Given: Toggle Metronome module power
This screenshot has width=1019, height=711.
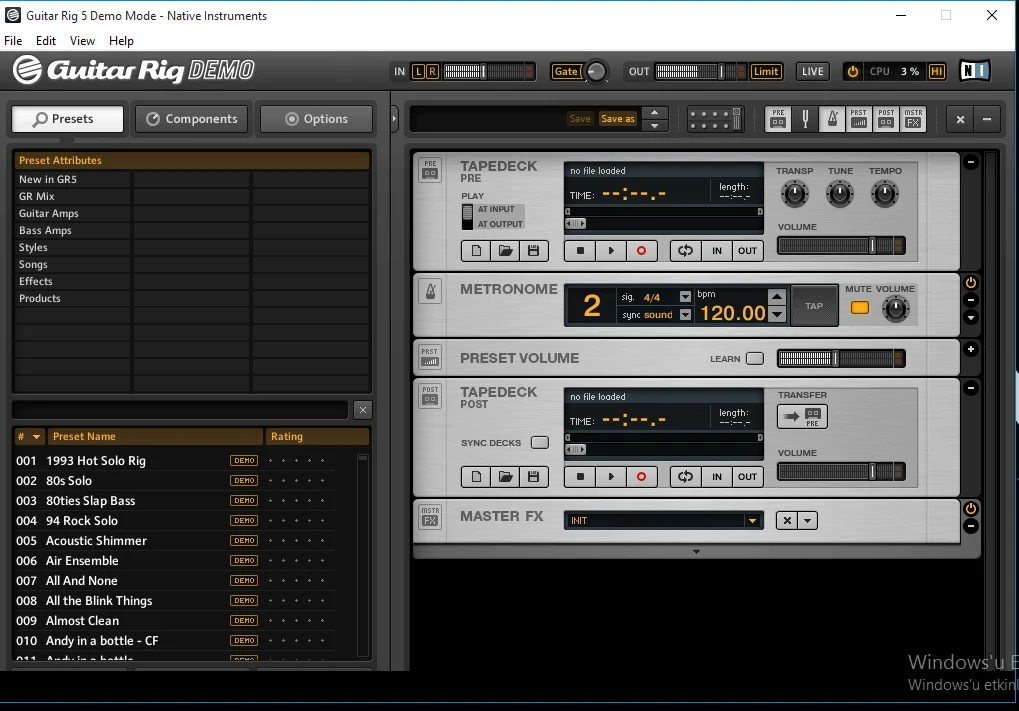Looking at the screenshot, I should point(970,283).
